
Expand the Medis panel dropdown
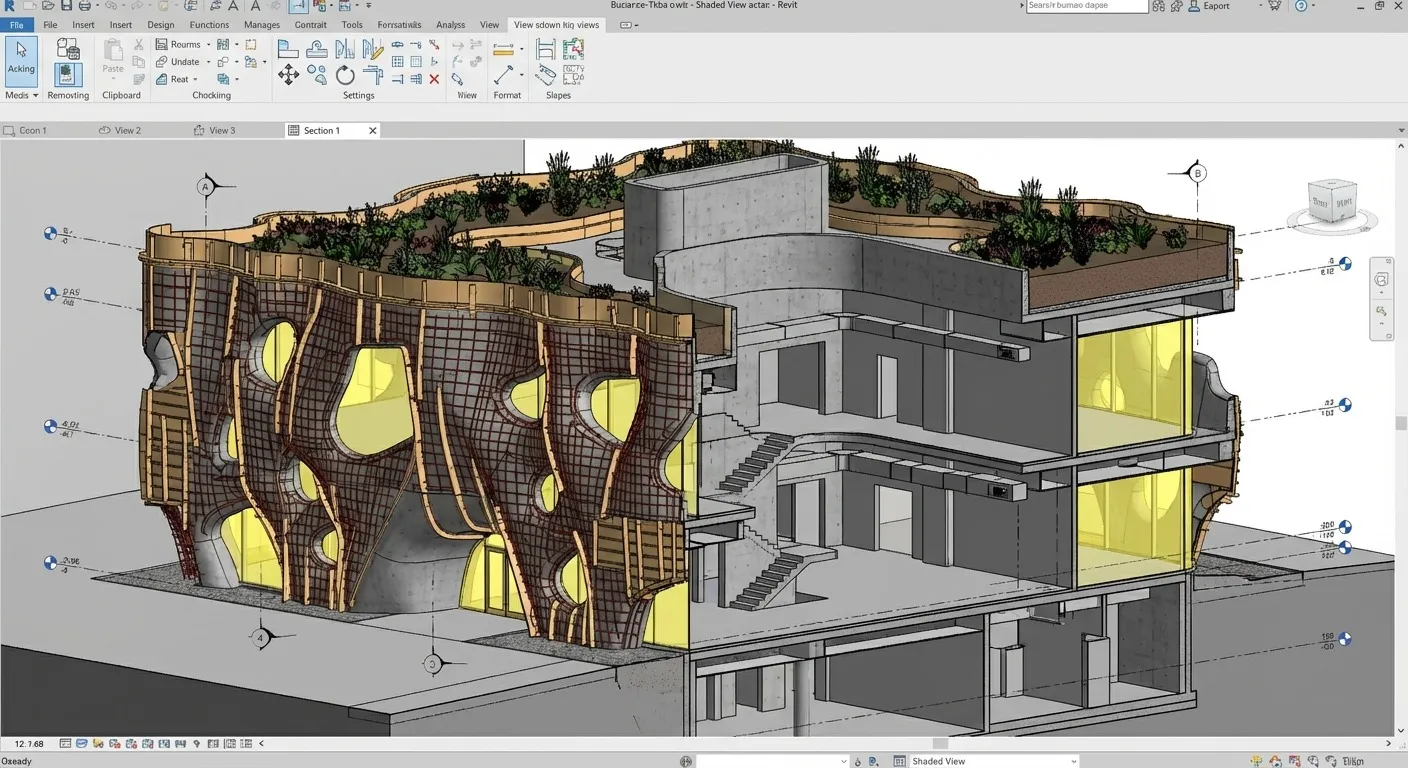[35, 96]
